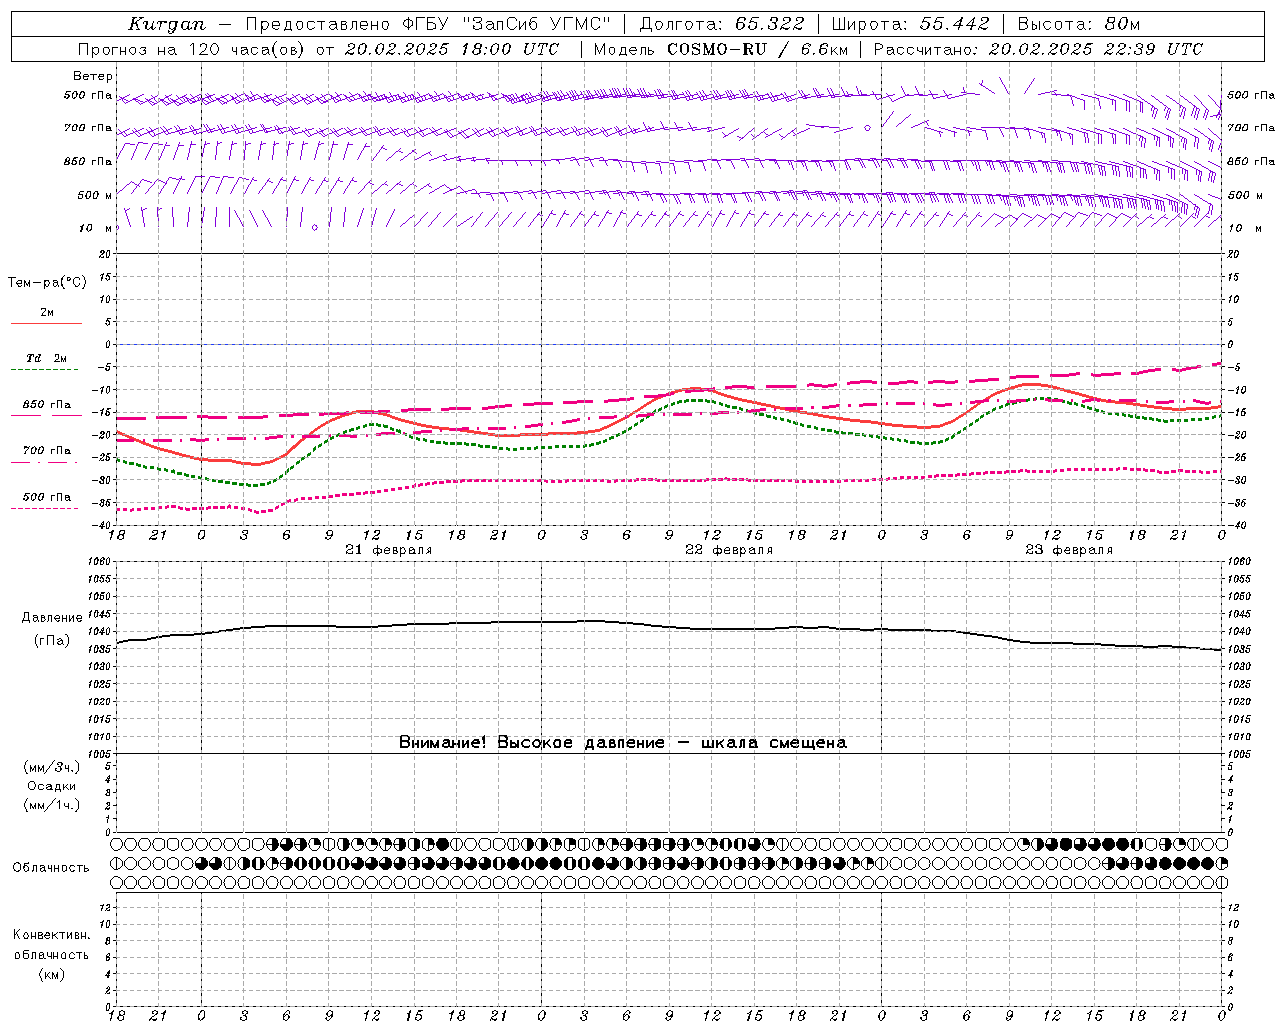Image resolution: width=1280 pixels, height=1024 pixels.
Task: Click the "Давление" pressure panel label
Action: 52,618
